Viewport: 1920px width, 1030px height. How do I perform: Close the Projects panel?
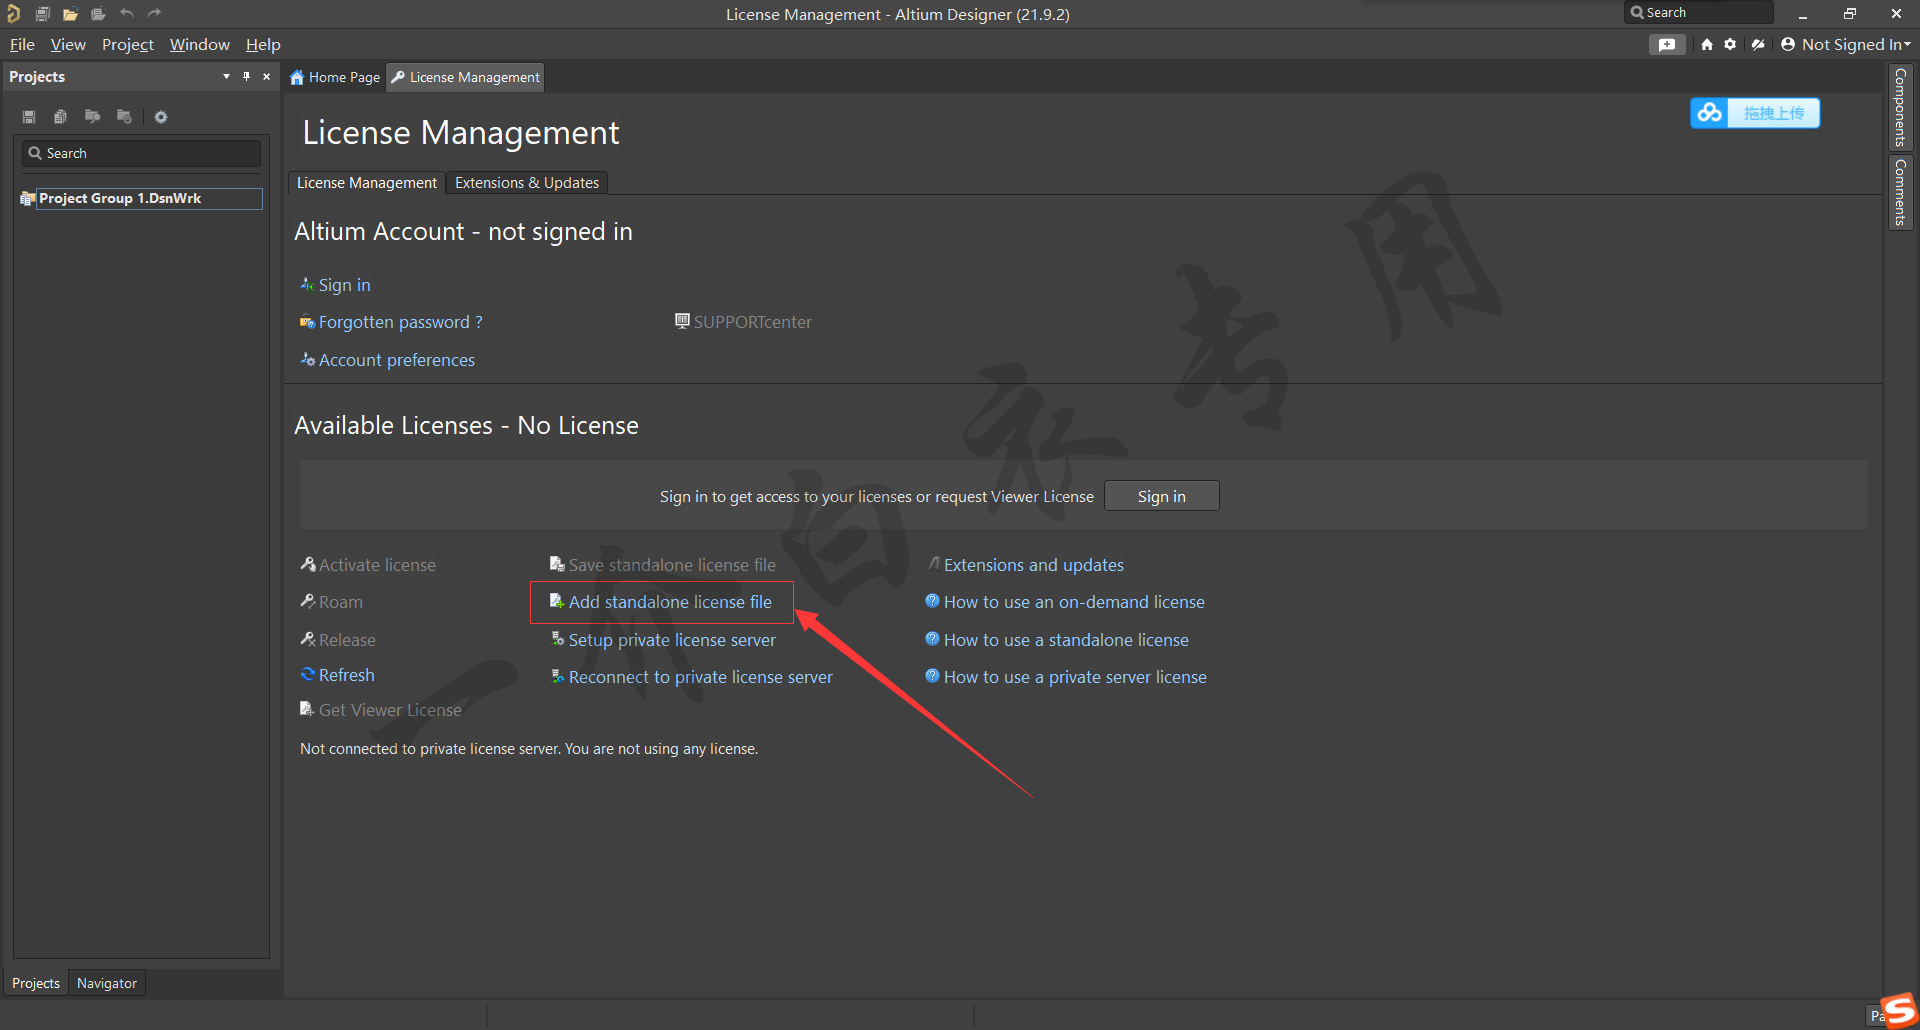click(266, 76)
